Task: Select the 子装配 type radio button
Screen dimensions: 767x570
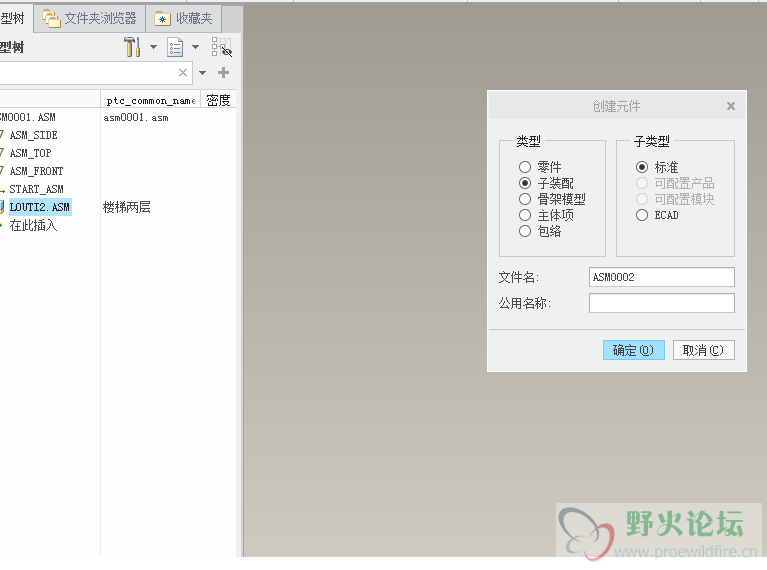Action: coord(525,183)
